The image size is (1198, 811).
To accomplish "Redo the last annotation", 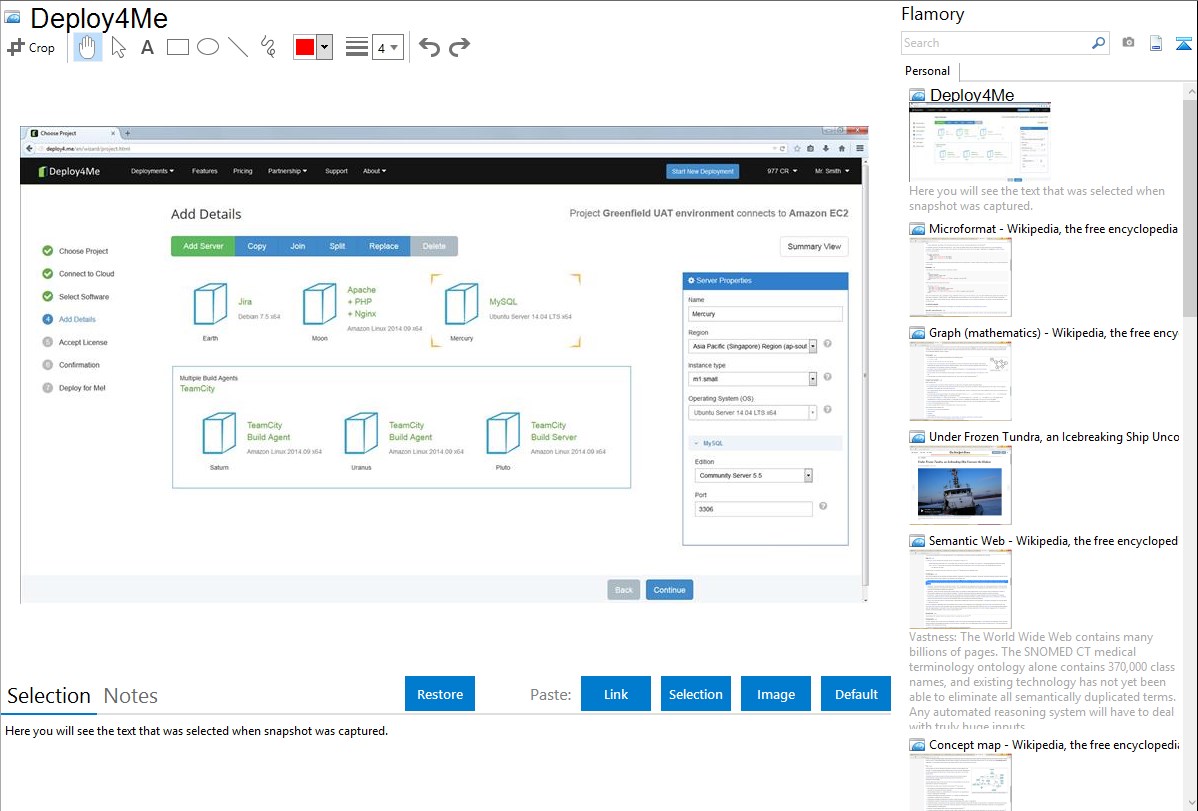I will 459,47.
